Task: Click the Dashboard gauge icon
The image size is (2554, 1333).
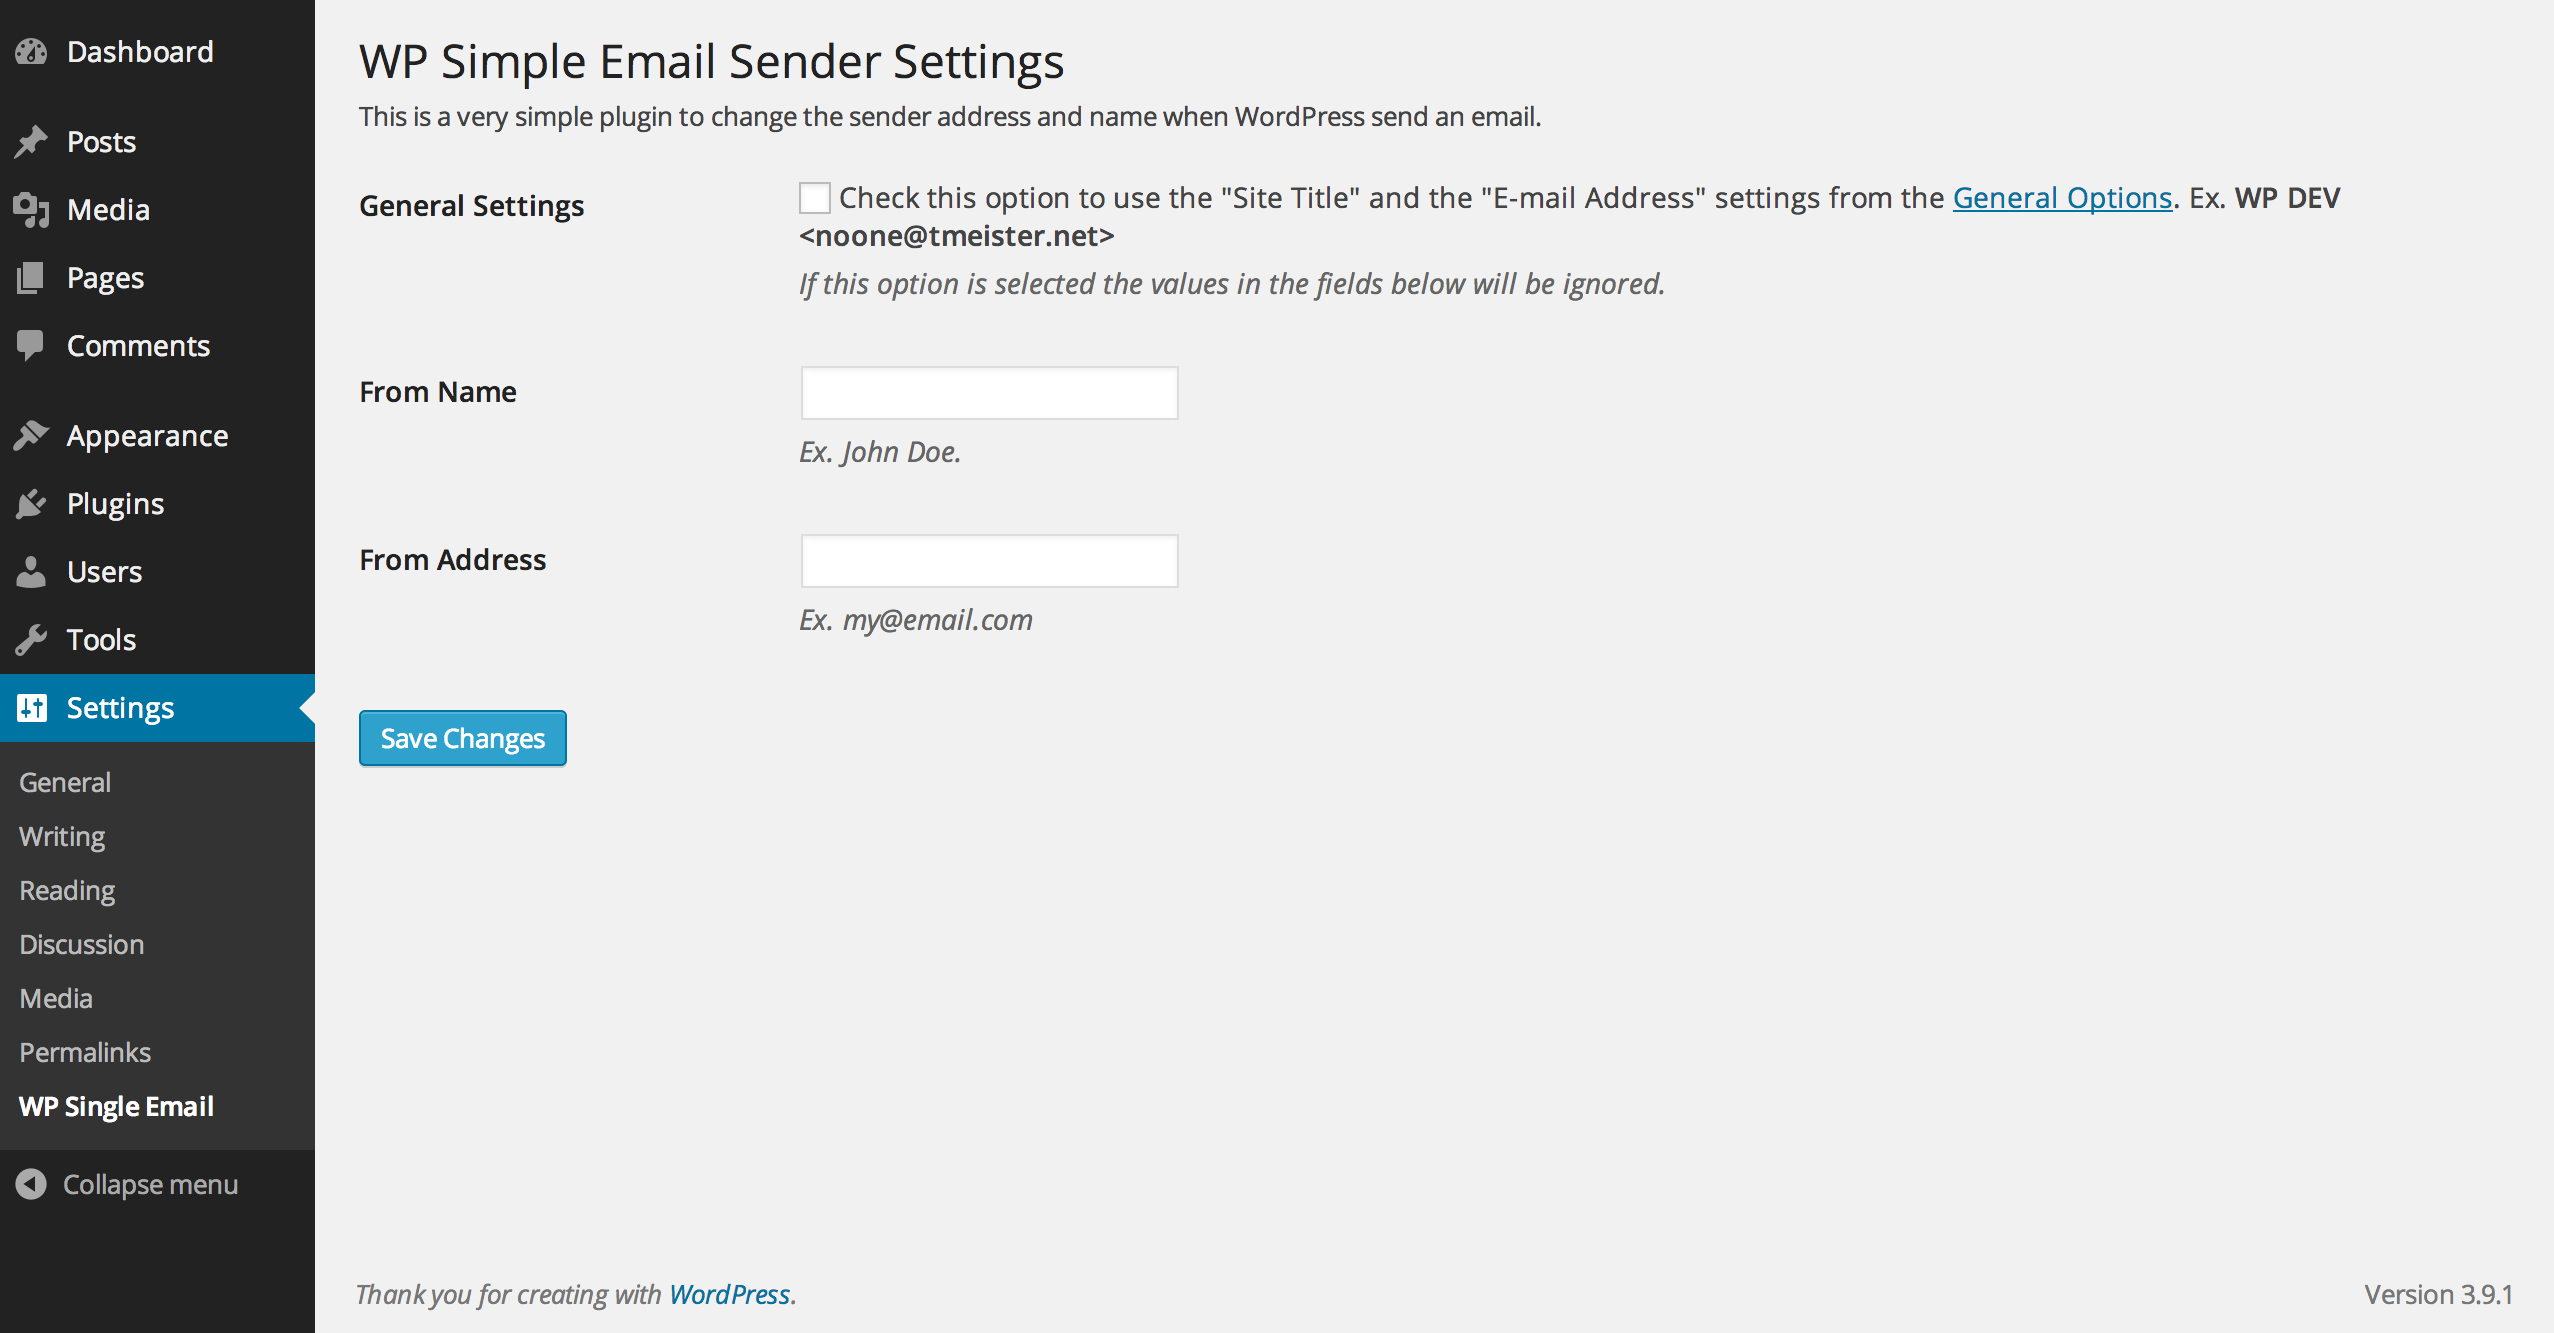Action: pyautogui.click(x=31, y=52)
